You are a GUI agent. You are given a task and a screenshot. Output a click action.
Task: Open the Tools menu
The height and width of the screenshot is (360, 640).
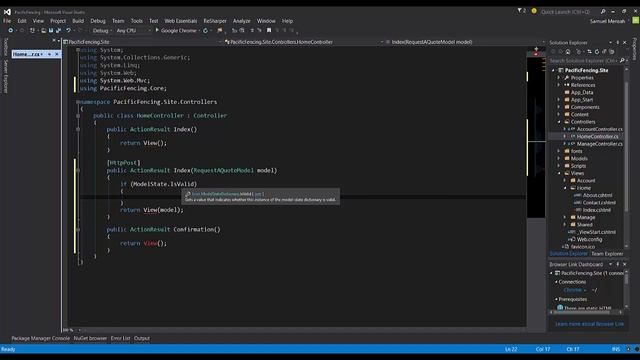tap(137, 21)
